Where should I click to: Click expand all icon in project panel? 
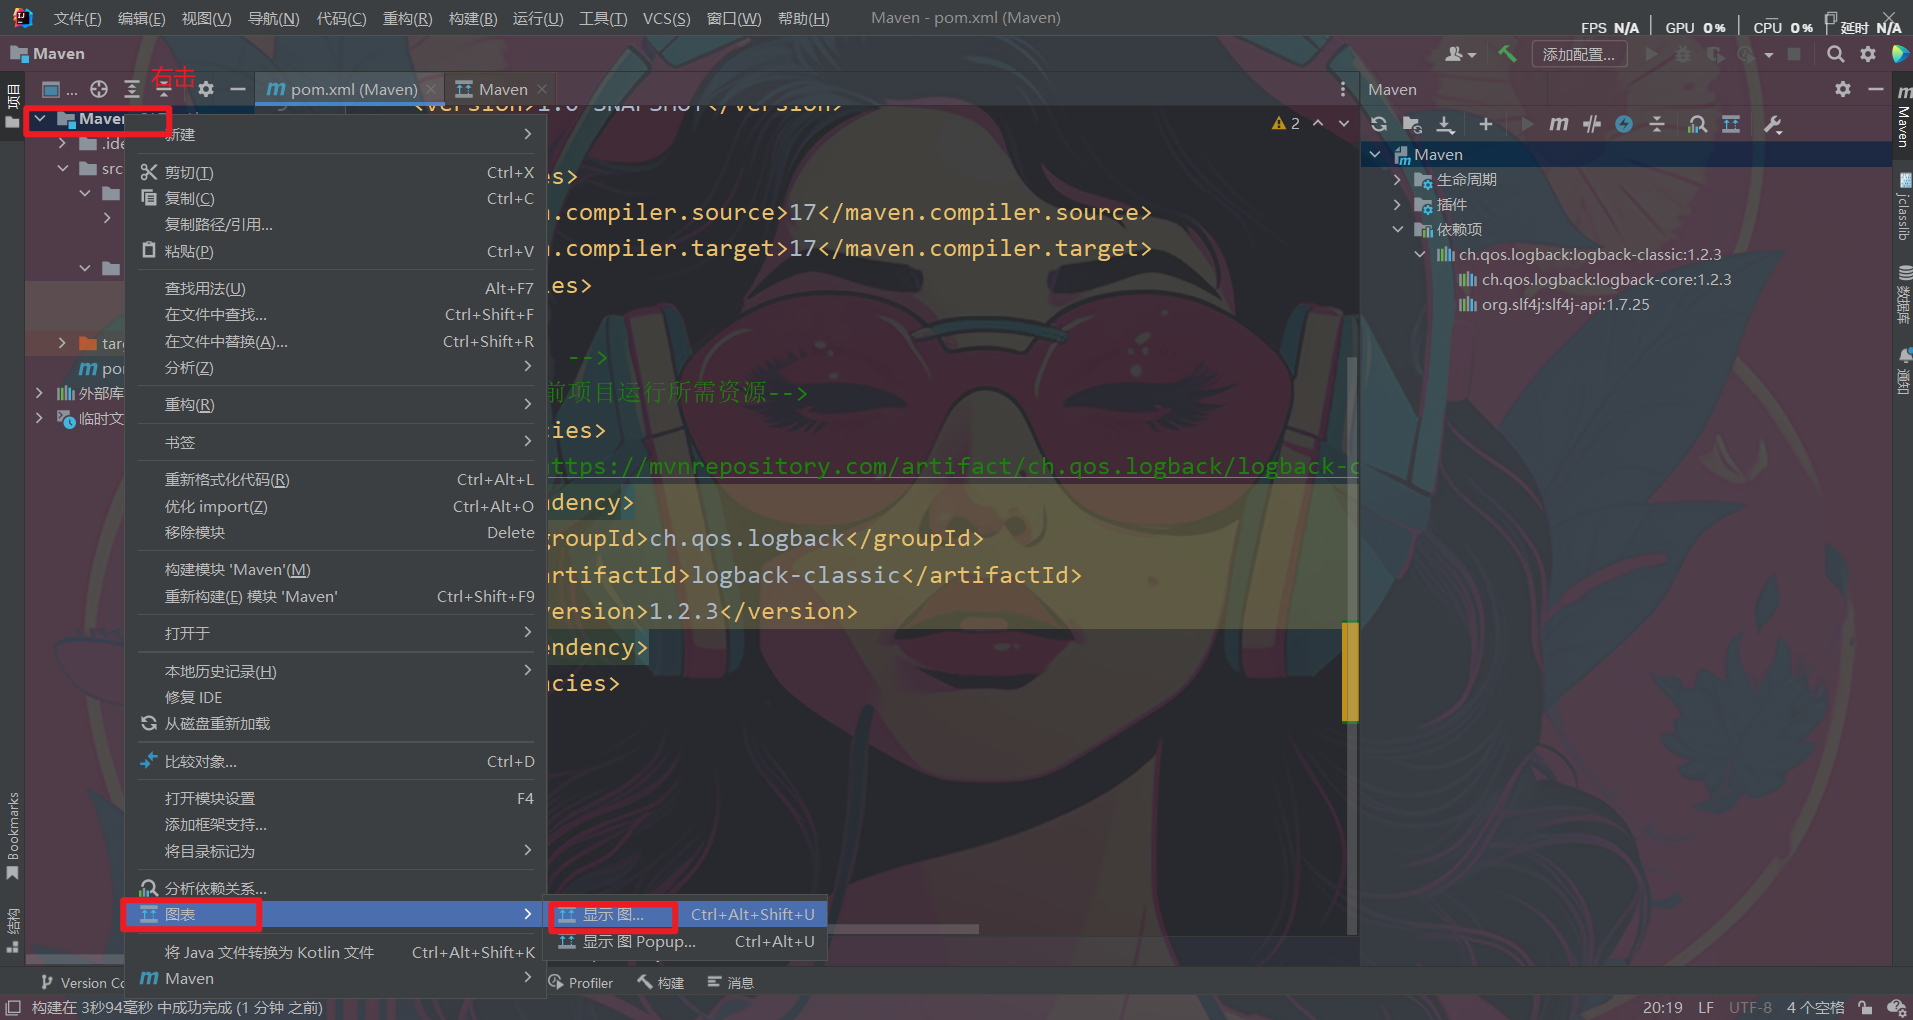pos(132,89)
